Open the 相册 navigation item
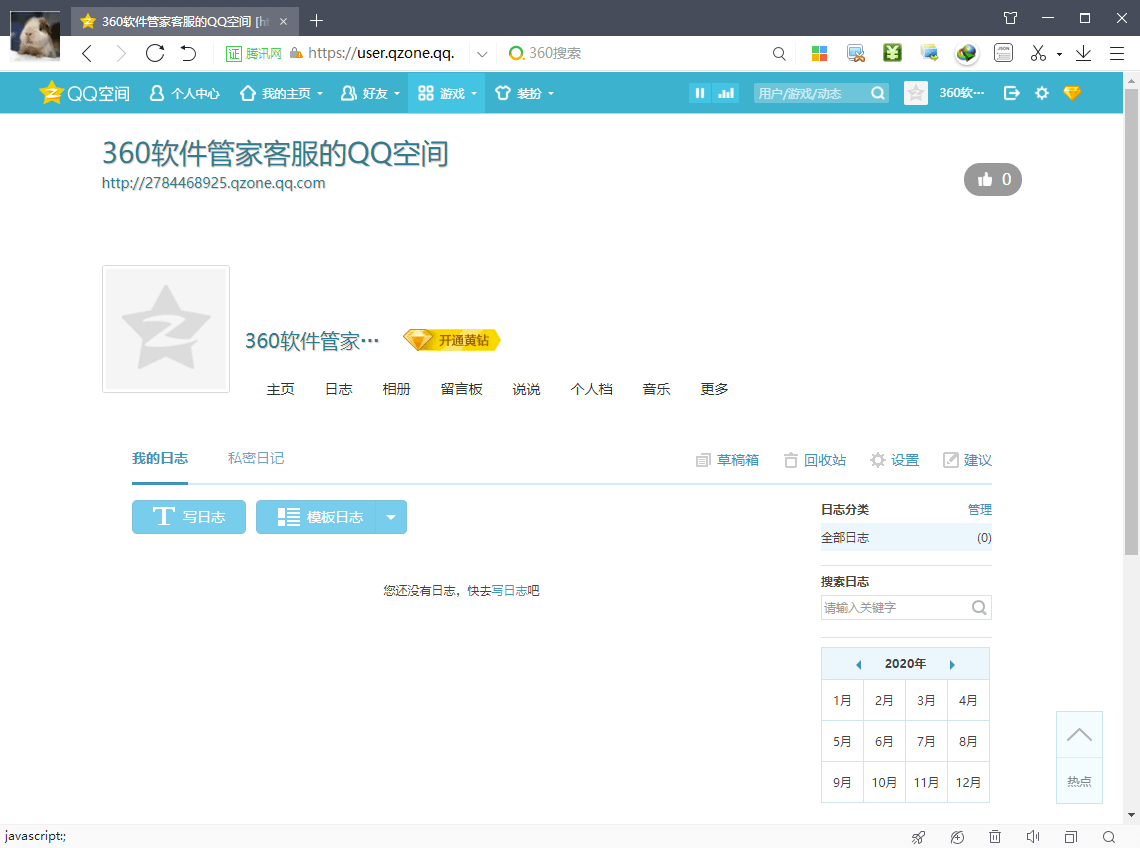The height and width of the screenshot is (848, 1140). 396,389
